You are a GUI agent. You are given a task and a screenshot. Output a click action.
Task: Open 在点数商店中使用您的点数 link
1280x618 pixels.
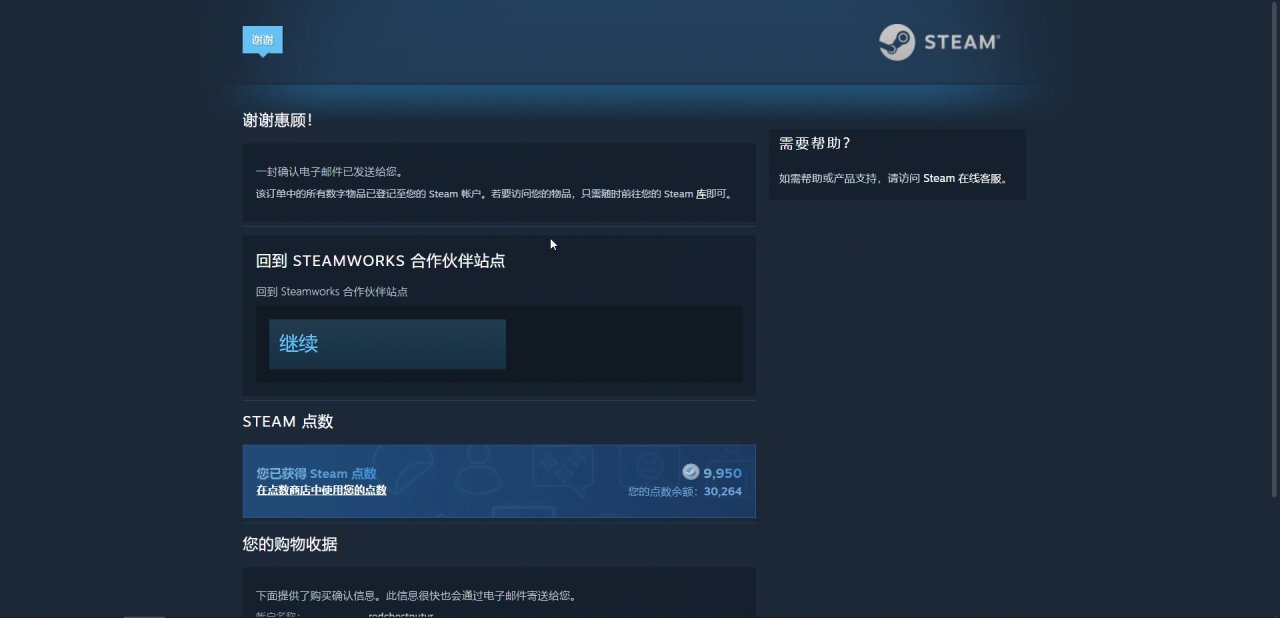click(321, 490)
